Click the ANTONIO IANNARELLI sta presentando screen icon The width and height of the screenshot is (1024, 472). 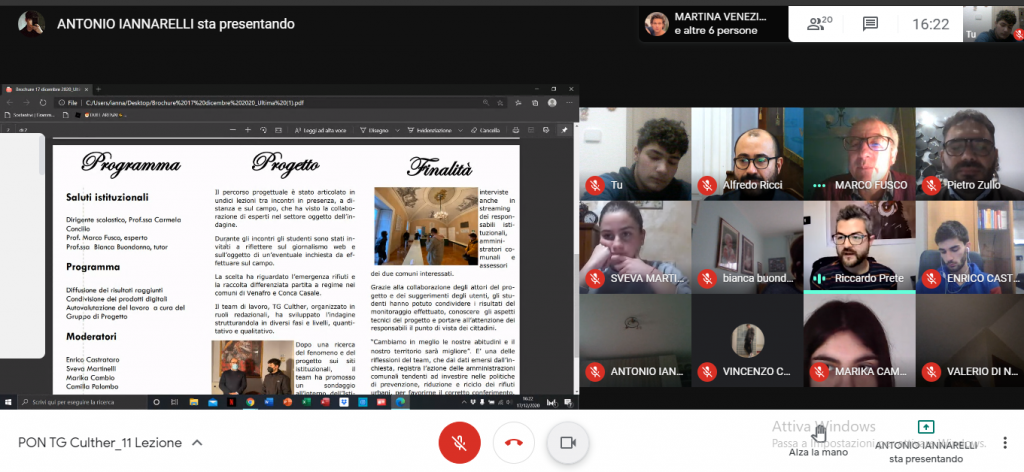point(925,428)
